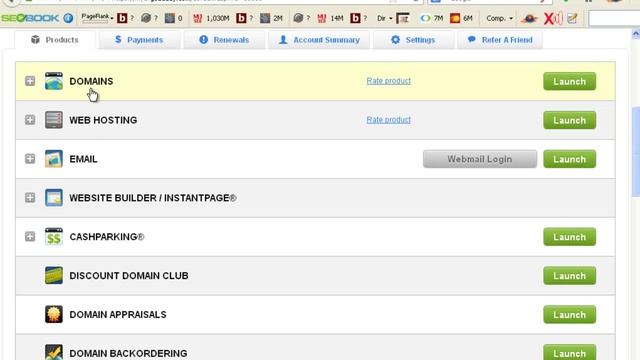Image resolution: width=640 pixels, height=360 pixels.
Task: Click the Majestic icon showing 1,030M
Action: (198, 18)
